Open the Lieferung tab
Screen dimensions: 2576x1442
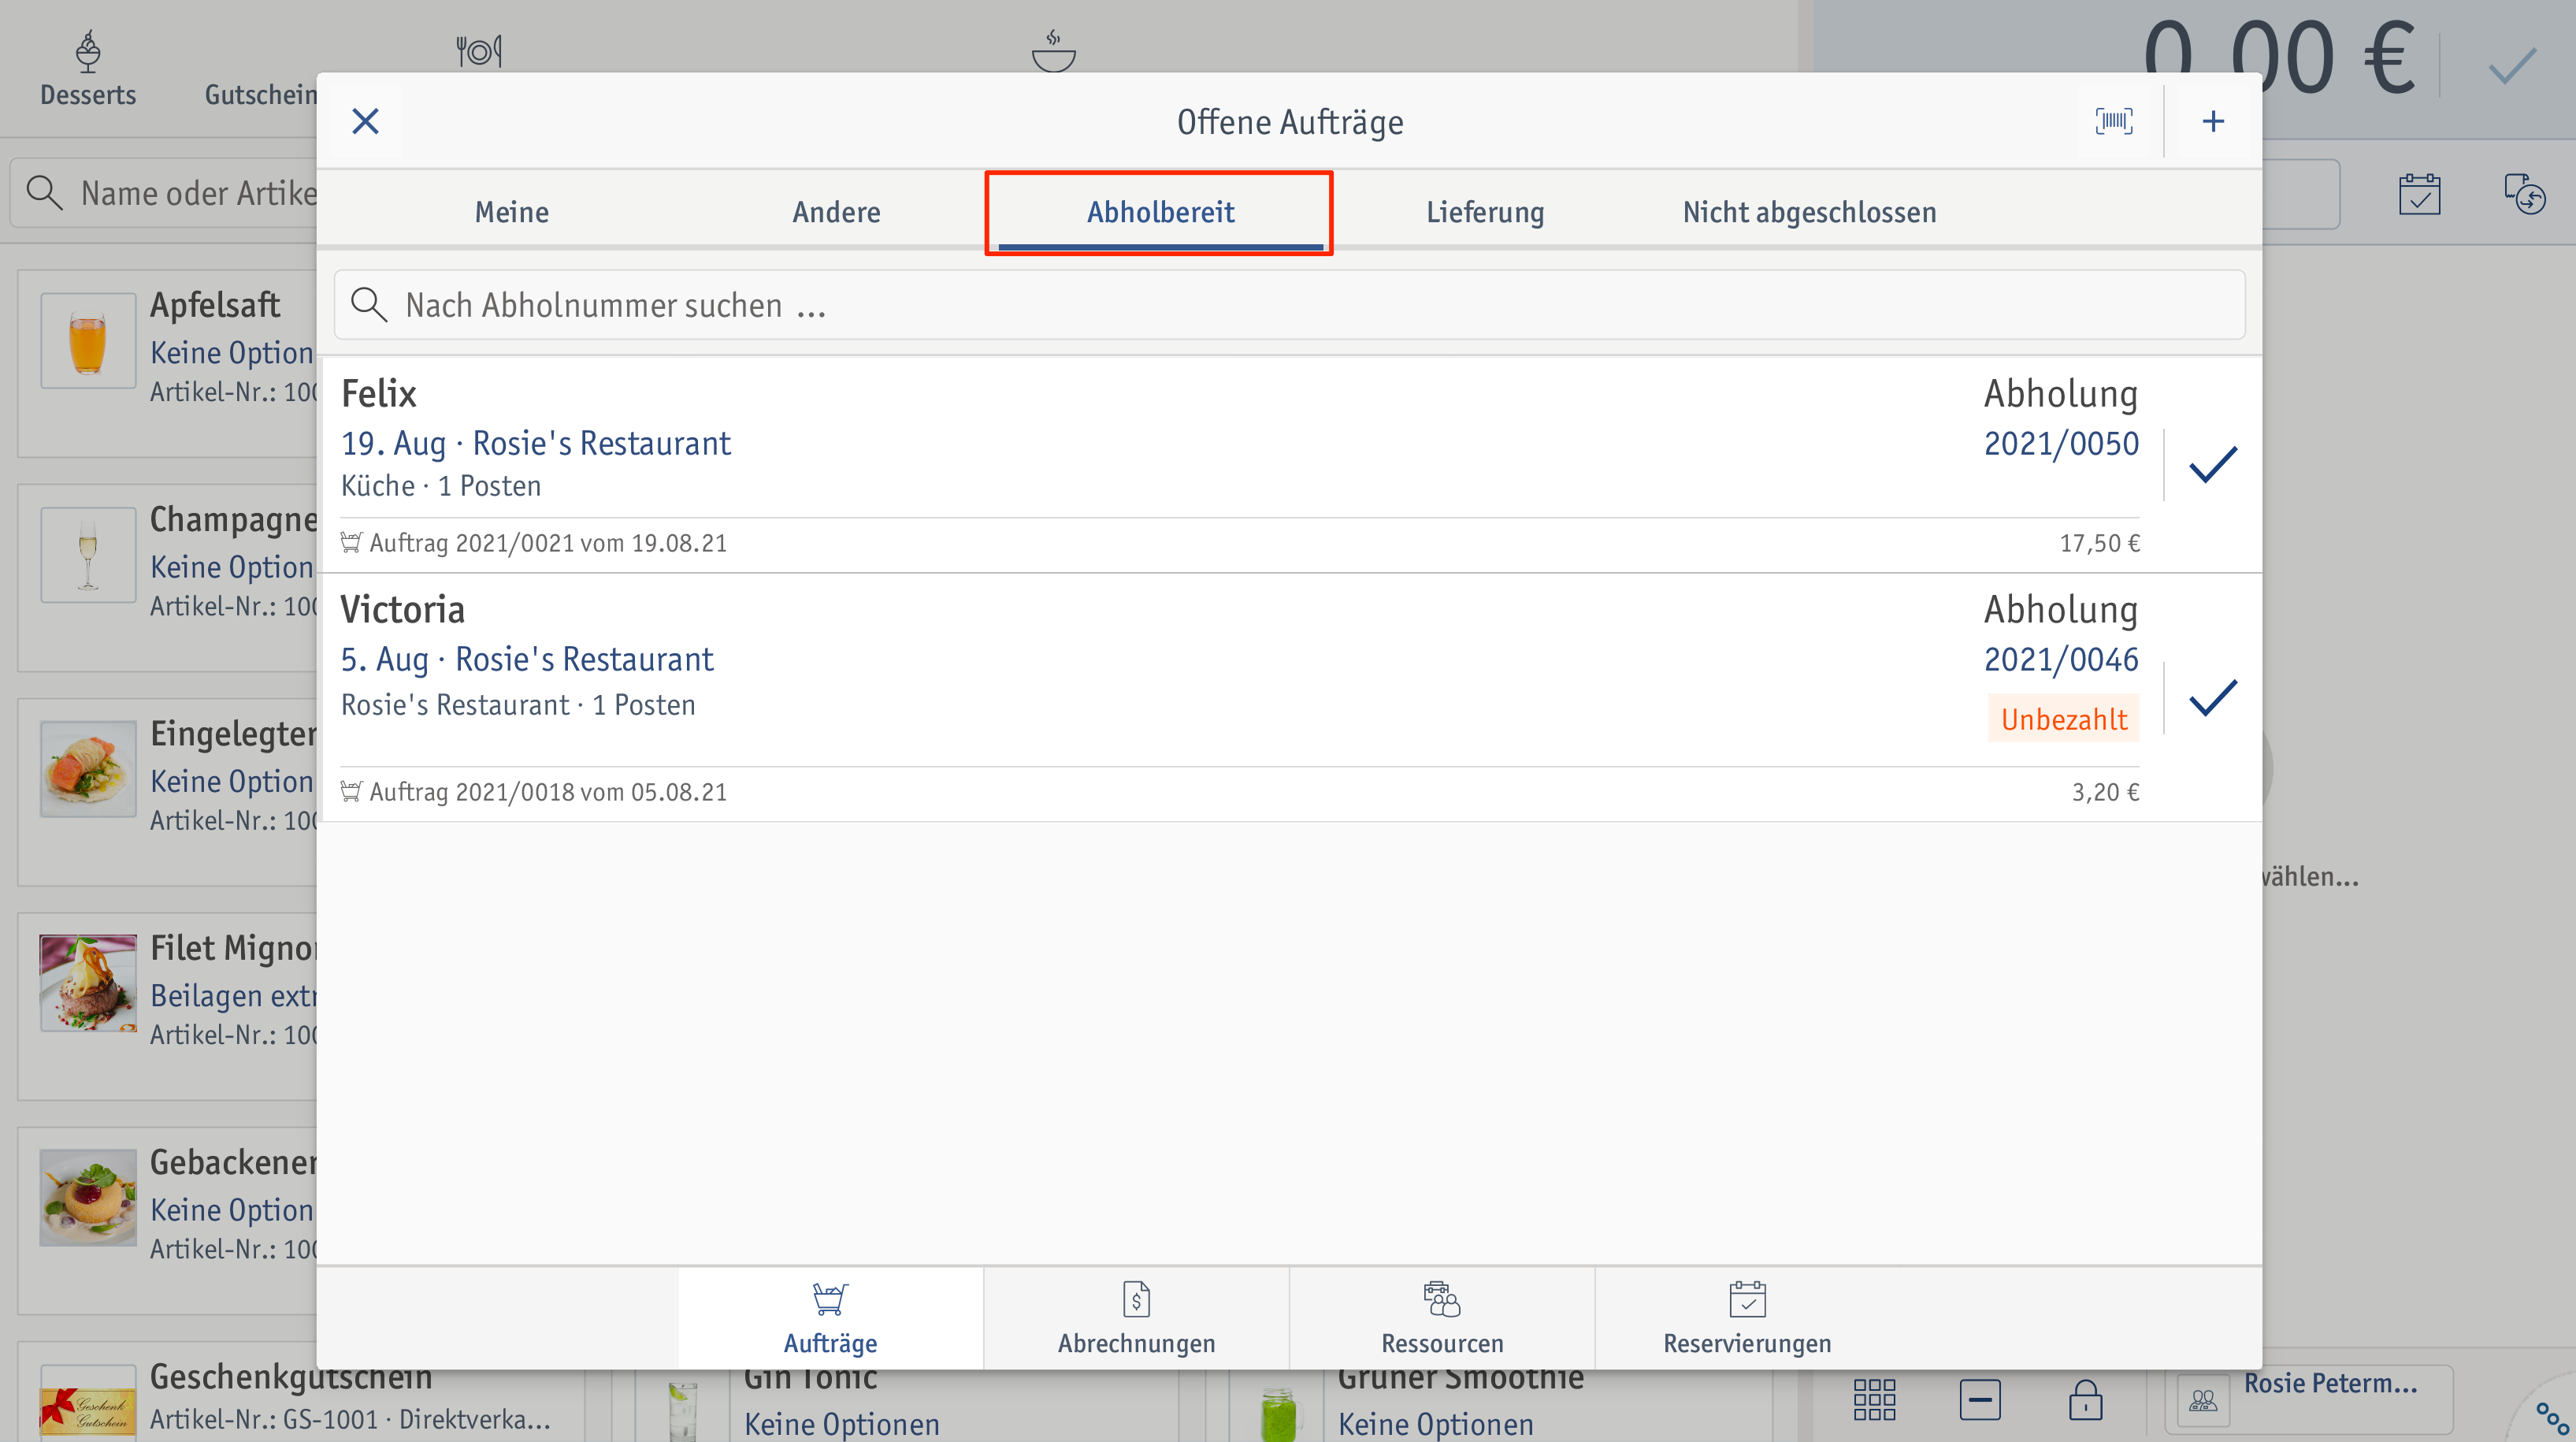[1485, 212]
